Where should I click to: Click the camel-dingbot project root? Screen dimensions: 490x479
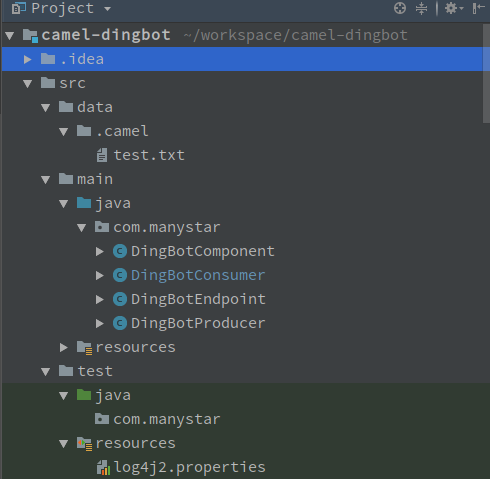point(106,35)
